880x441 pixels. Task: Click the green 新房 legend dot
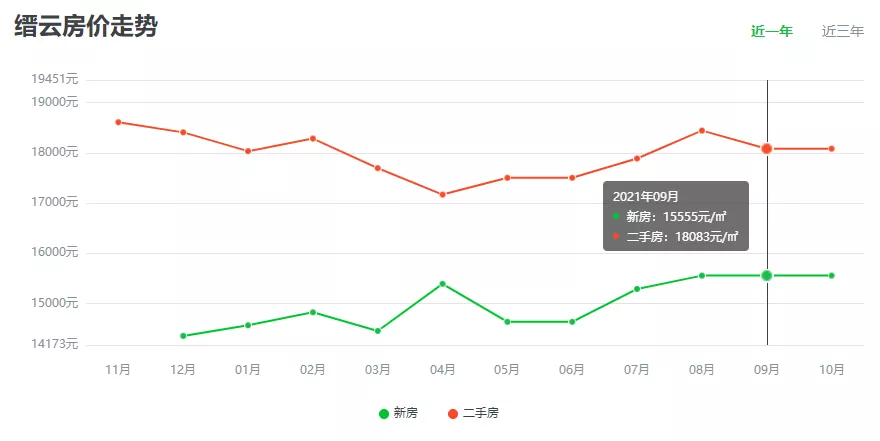(384, 413)
